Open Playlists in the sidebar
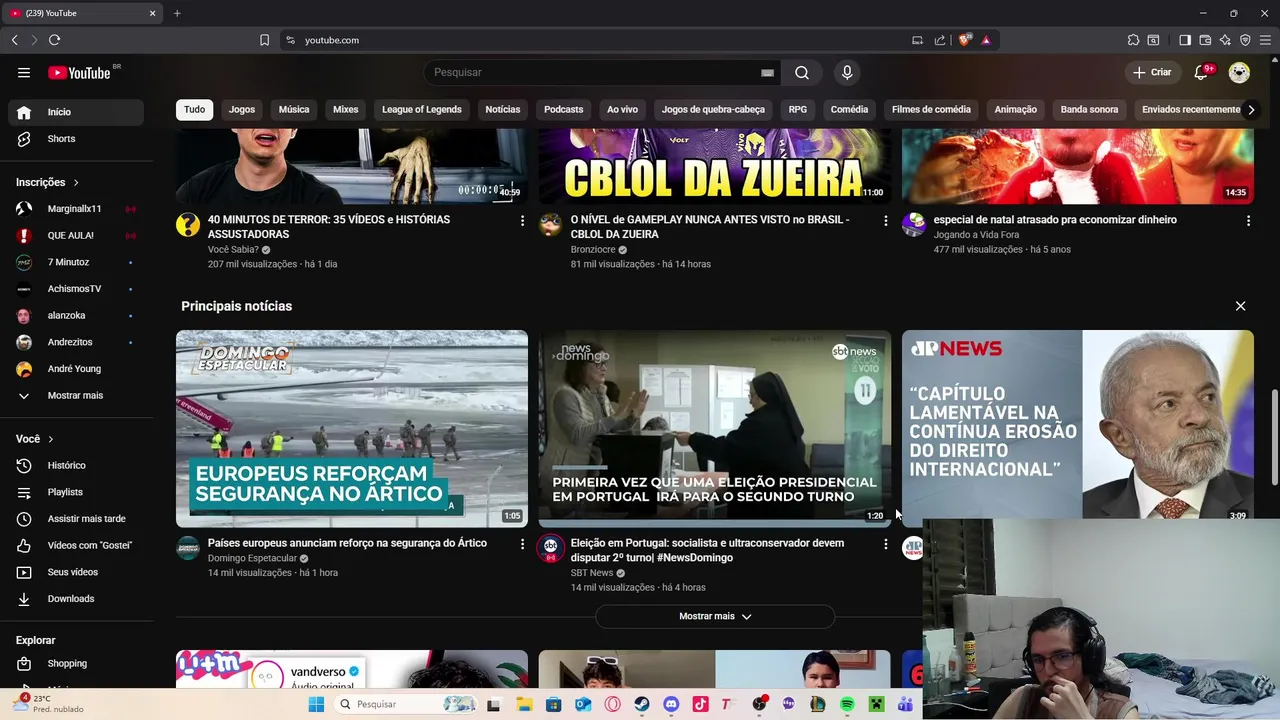The image size is (1280, 720). [76, 492]
